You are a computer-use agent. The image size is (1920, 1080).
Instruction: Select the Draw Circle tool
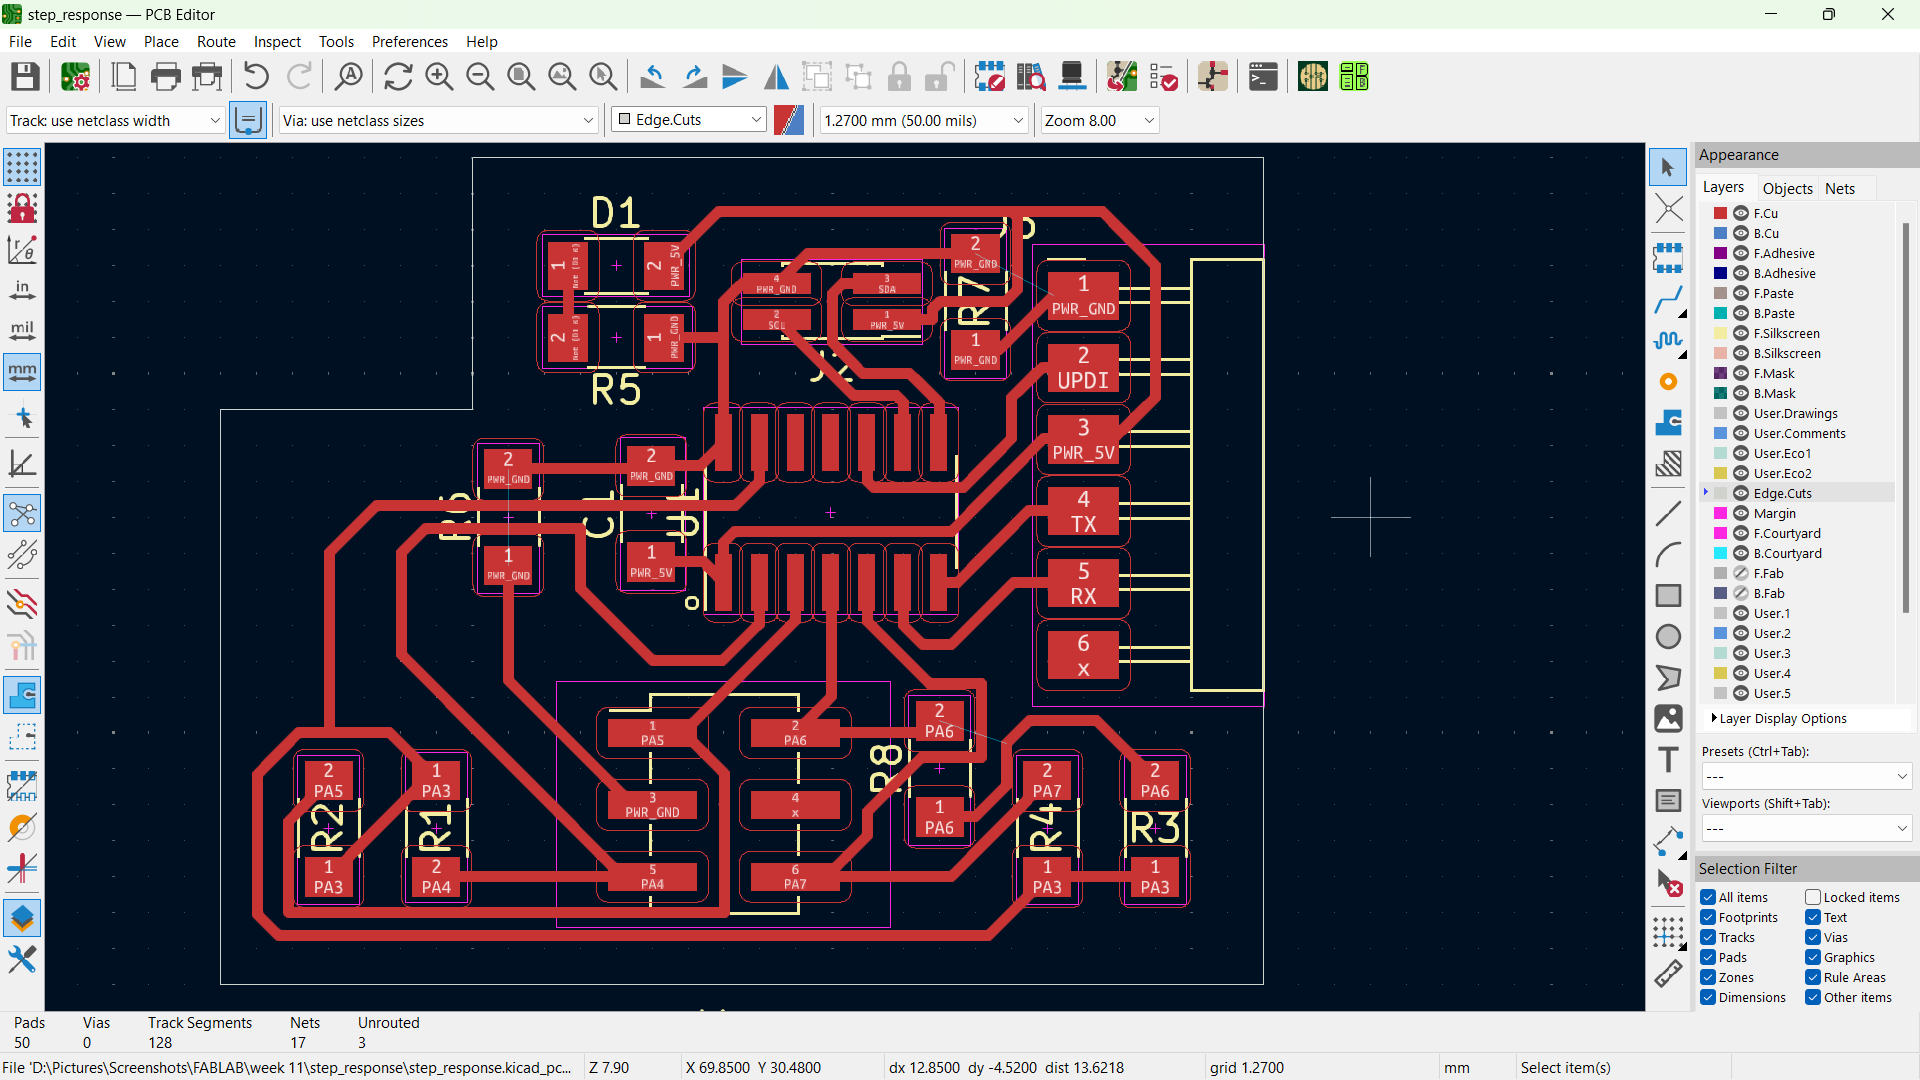pos(1667,637)
